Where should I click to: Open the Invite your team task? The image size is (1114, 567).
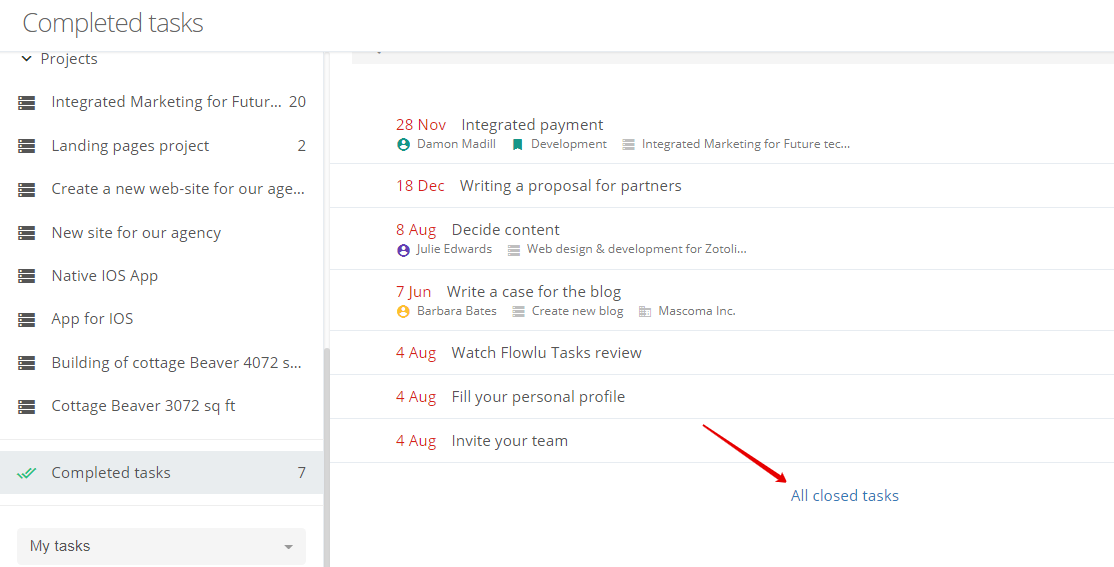pos(509,441)
